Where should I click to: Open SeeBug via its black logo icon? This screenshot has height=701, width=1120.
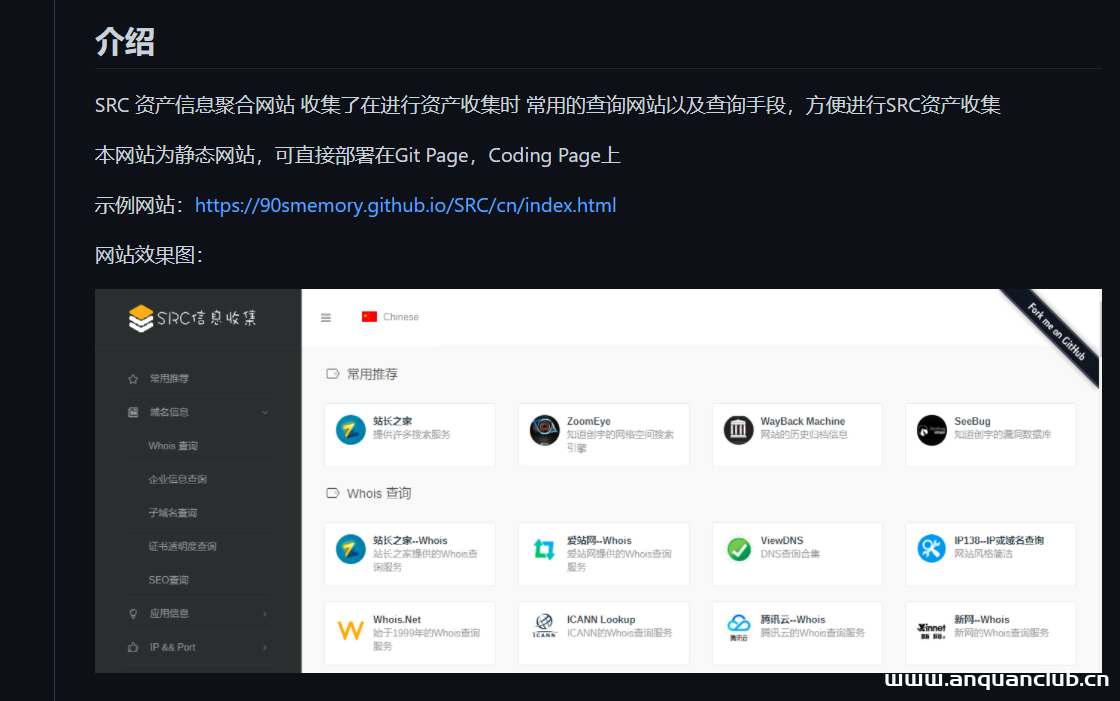point(931,428)
